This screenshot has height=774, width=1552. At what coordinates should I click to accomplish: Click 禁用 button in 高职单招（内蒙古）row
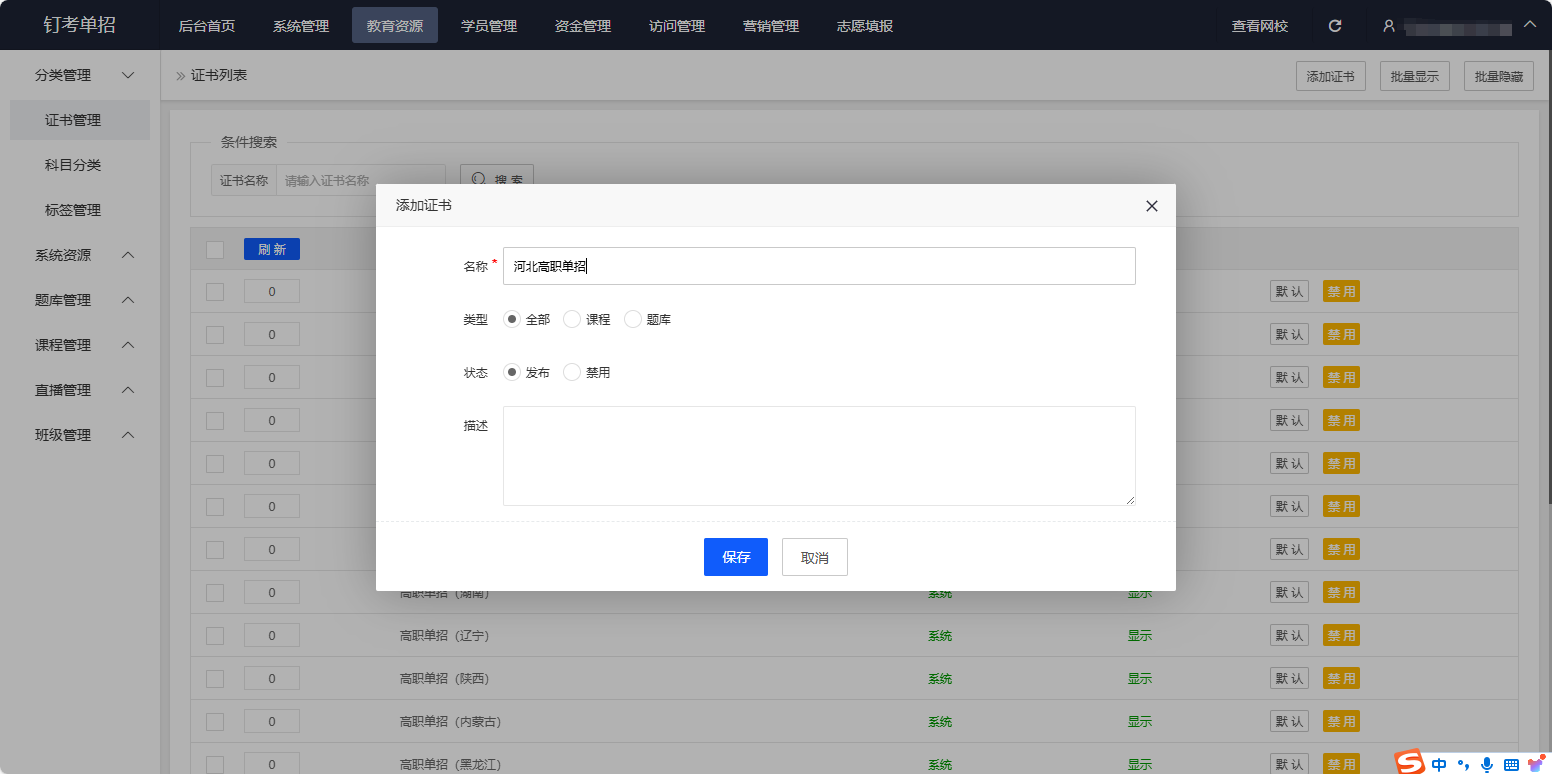[x=1341, y=722]
